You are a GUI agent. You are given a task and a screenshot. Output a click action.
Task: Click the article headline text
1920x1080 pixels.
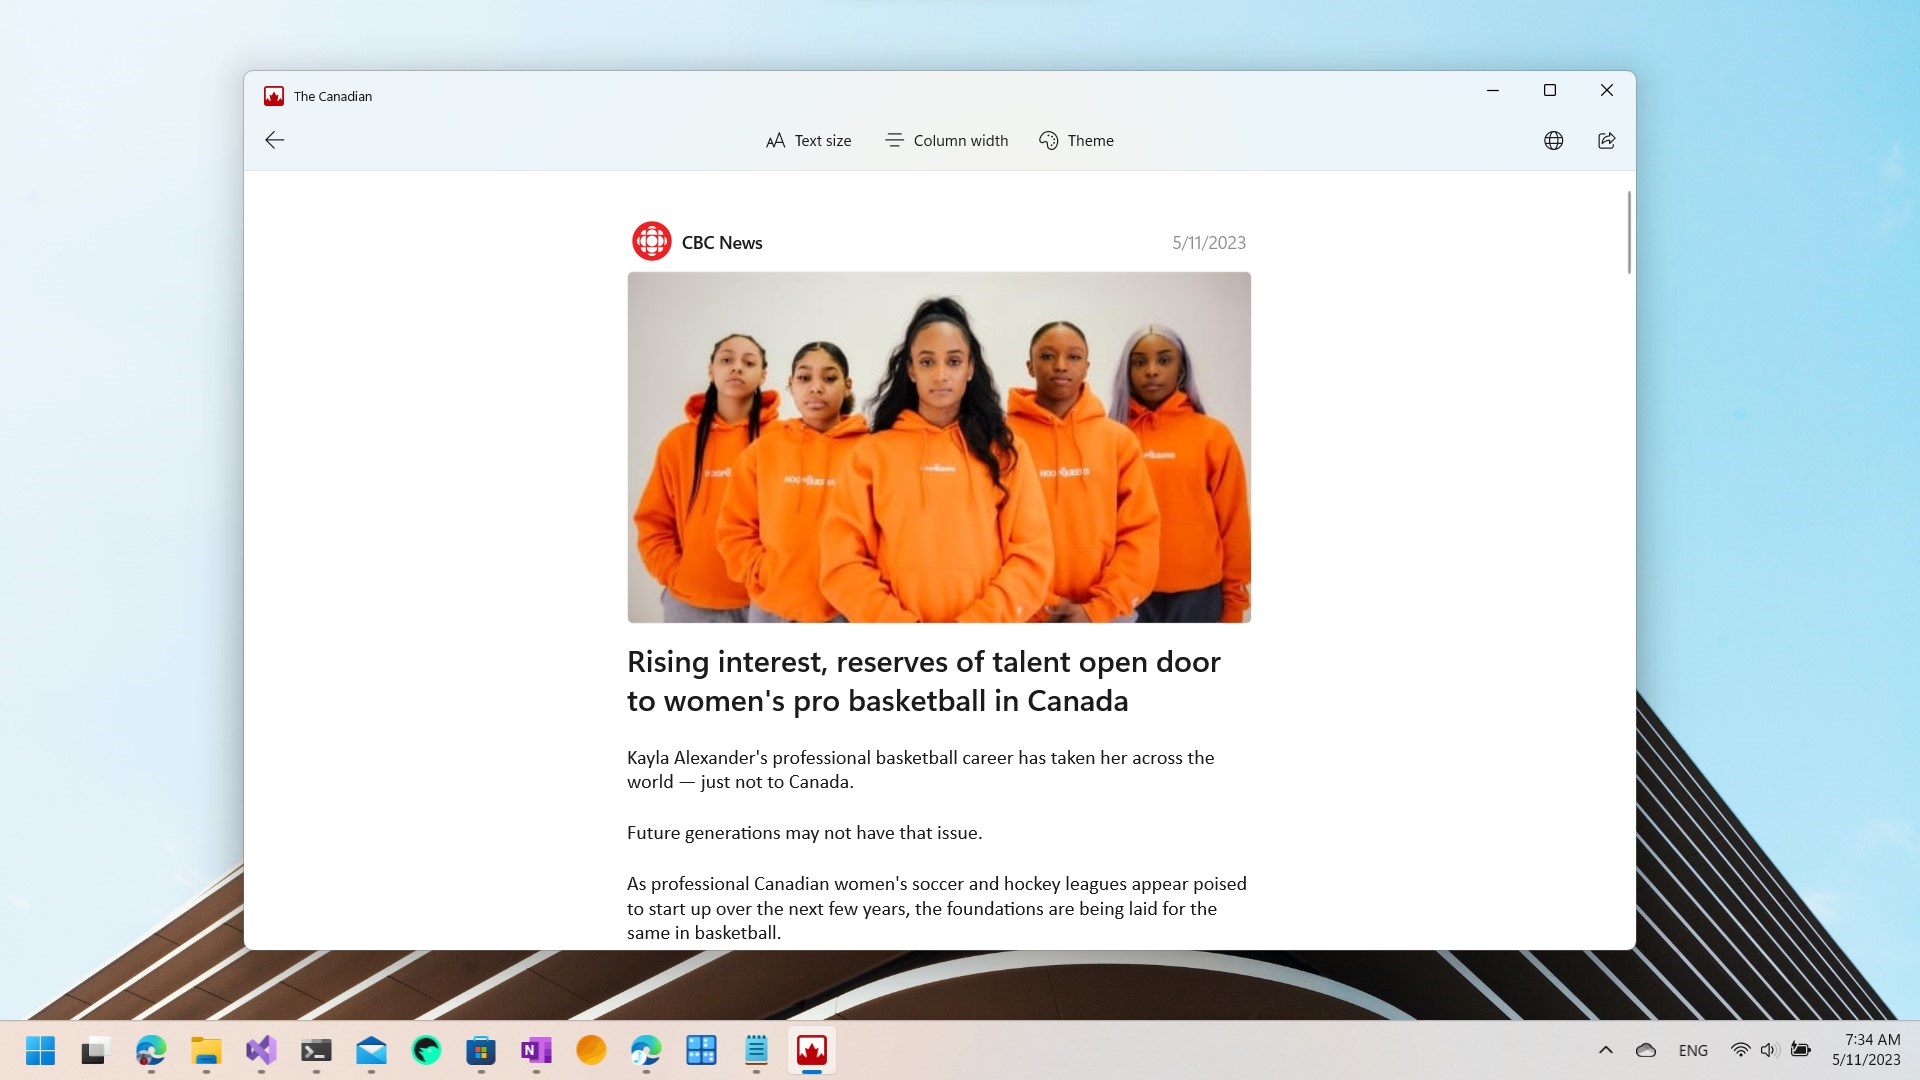pos(923,681)
